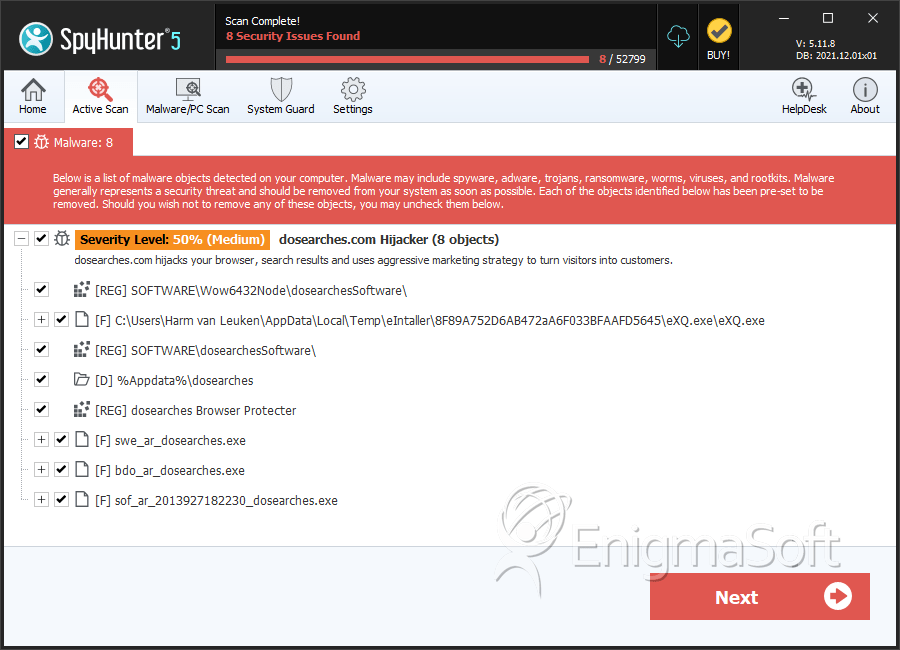900x650 pixels.
Task: Click the cloud download update icon
Action: pyautogui.click(x=678, y=37)
